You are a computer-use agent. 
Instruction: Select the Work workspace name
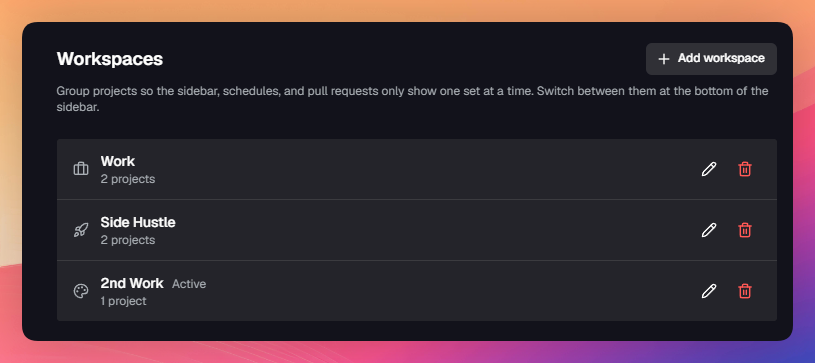coord(118,161)
